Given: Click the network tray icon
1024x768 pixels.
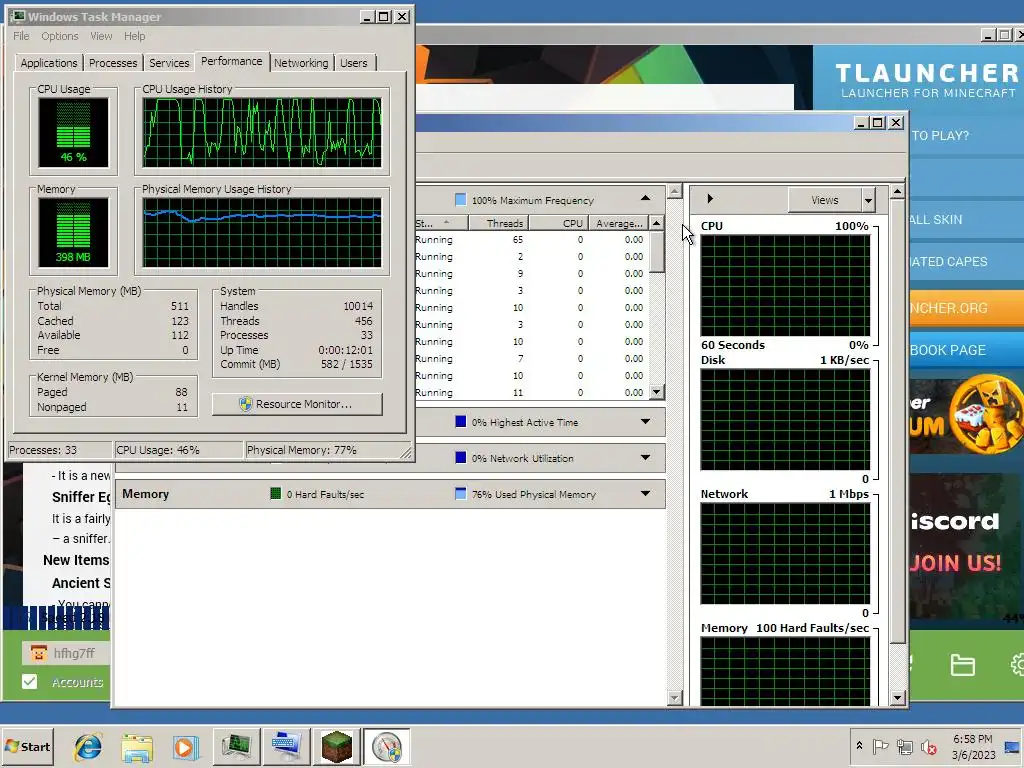Looking at the screenshot, I should pyautogui.click(x=904, y=746).
